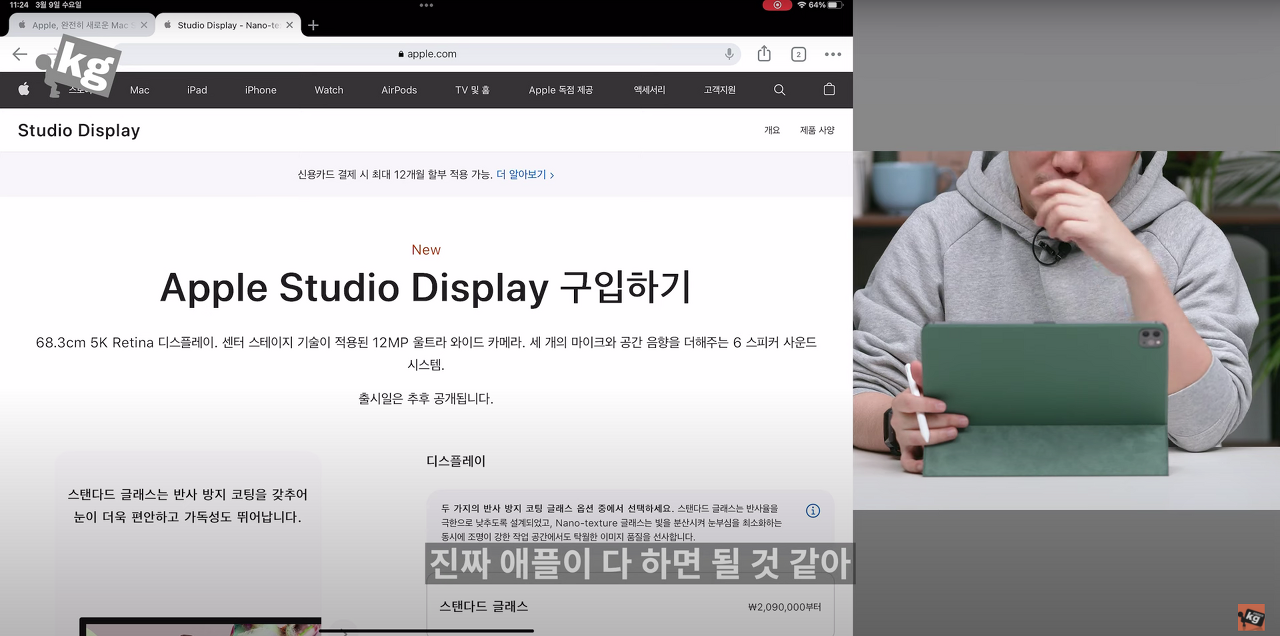Tap the 64% battery indicator
This screenshot has width=1280, height=636.
(828, 5)
